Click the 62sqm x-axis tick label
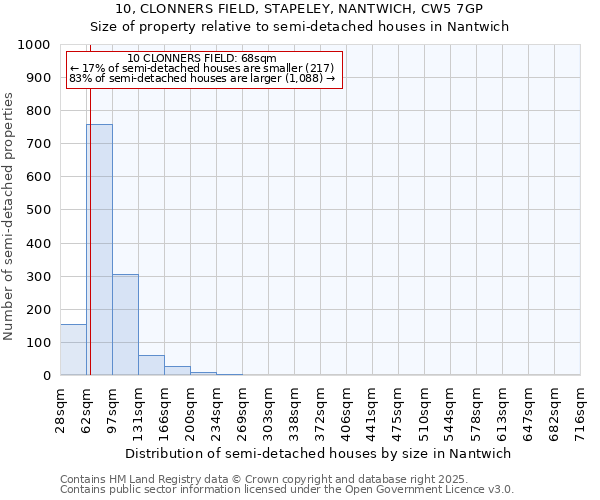600x500 pixels. pos(86,412)
